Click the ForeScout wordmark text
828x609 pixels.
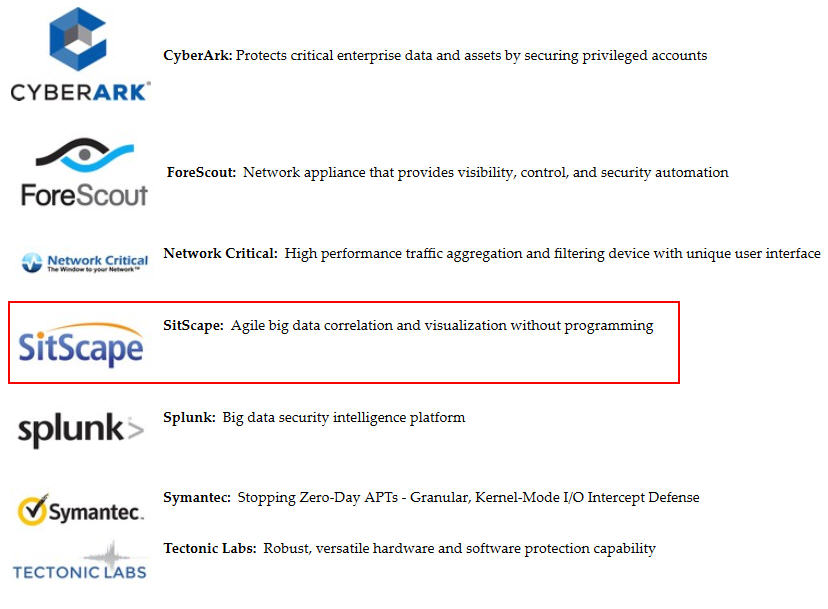84,195
